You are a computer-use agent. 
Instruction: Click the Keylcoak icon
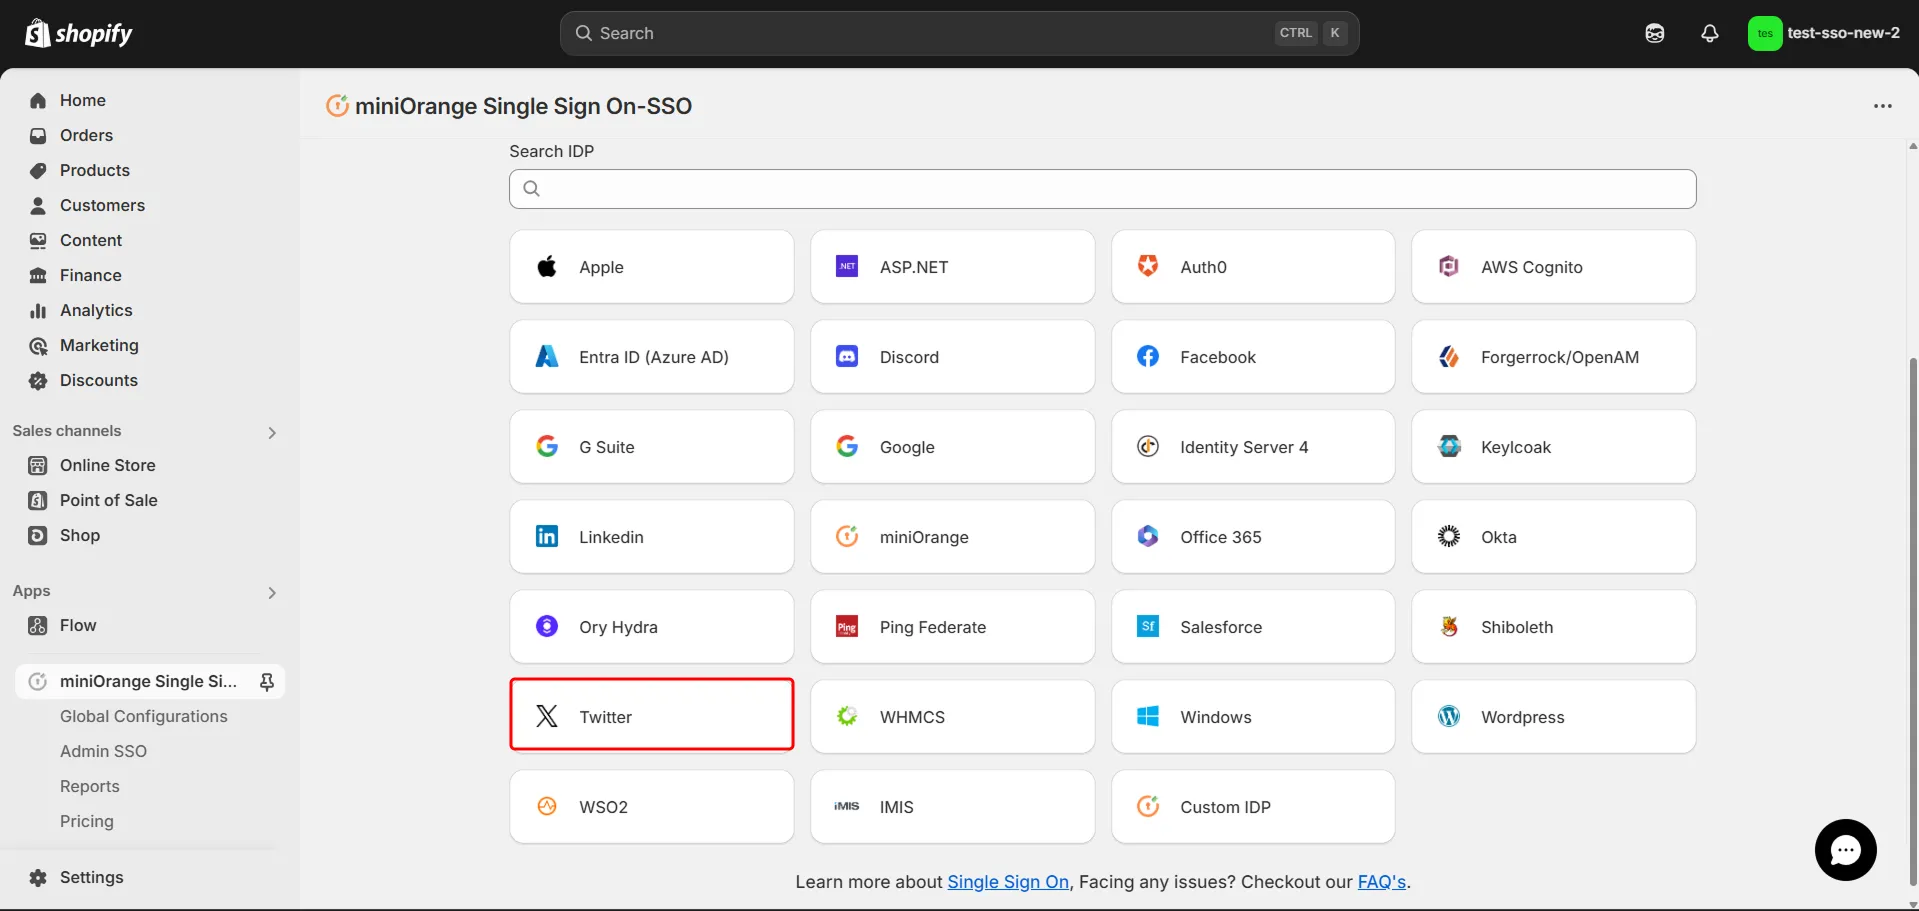coord(1448,446)
